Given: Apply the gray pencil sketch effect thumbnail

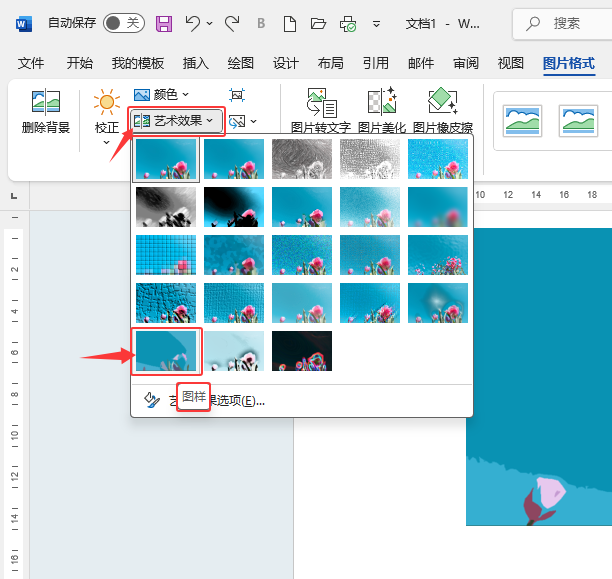Looking at the screenshot, I should point(302,159).
